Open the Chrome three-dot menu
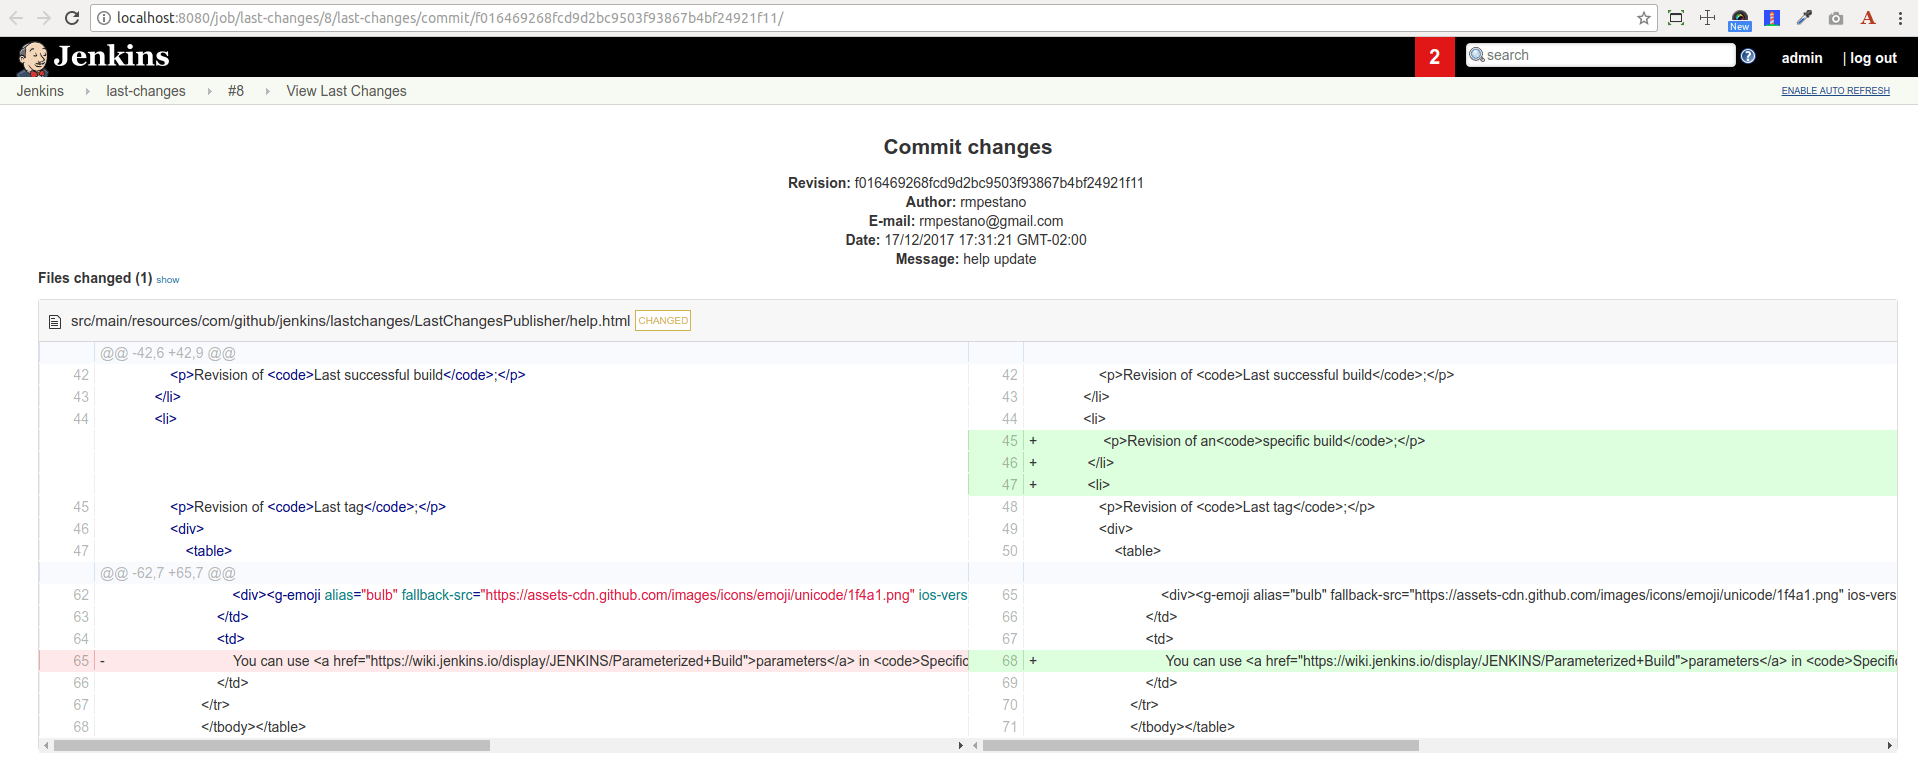 [1900, 18]
